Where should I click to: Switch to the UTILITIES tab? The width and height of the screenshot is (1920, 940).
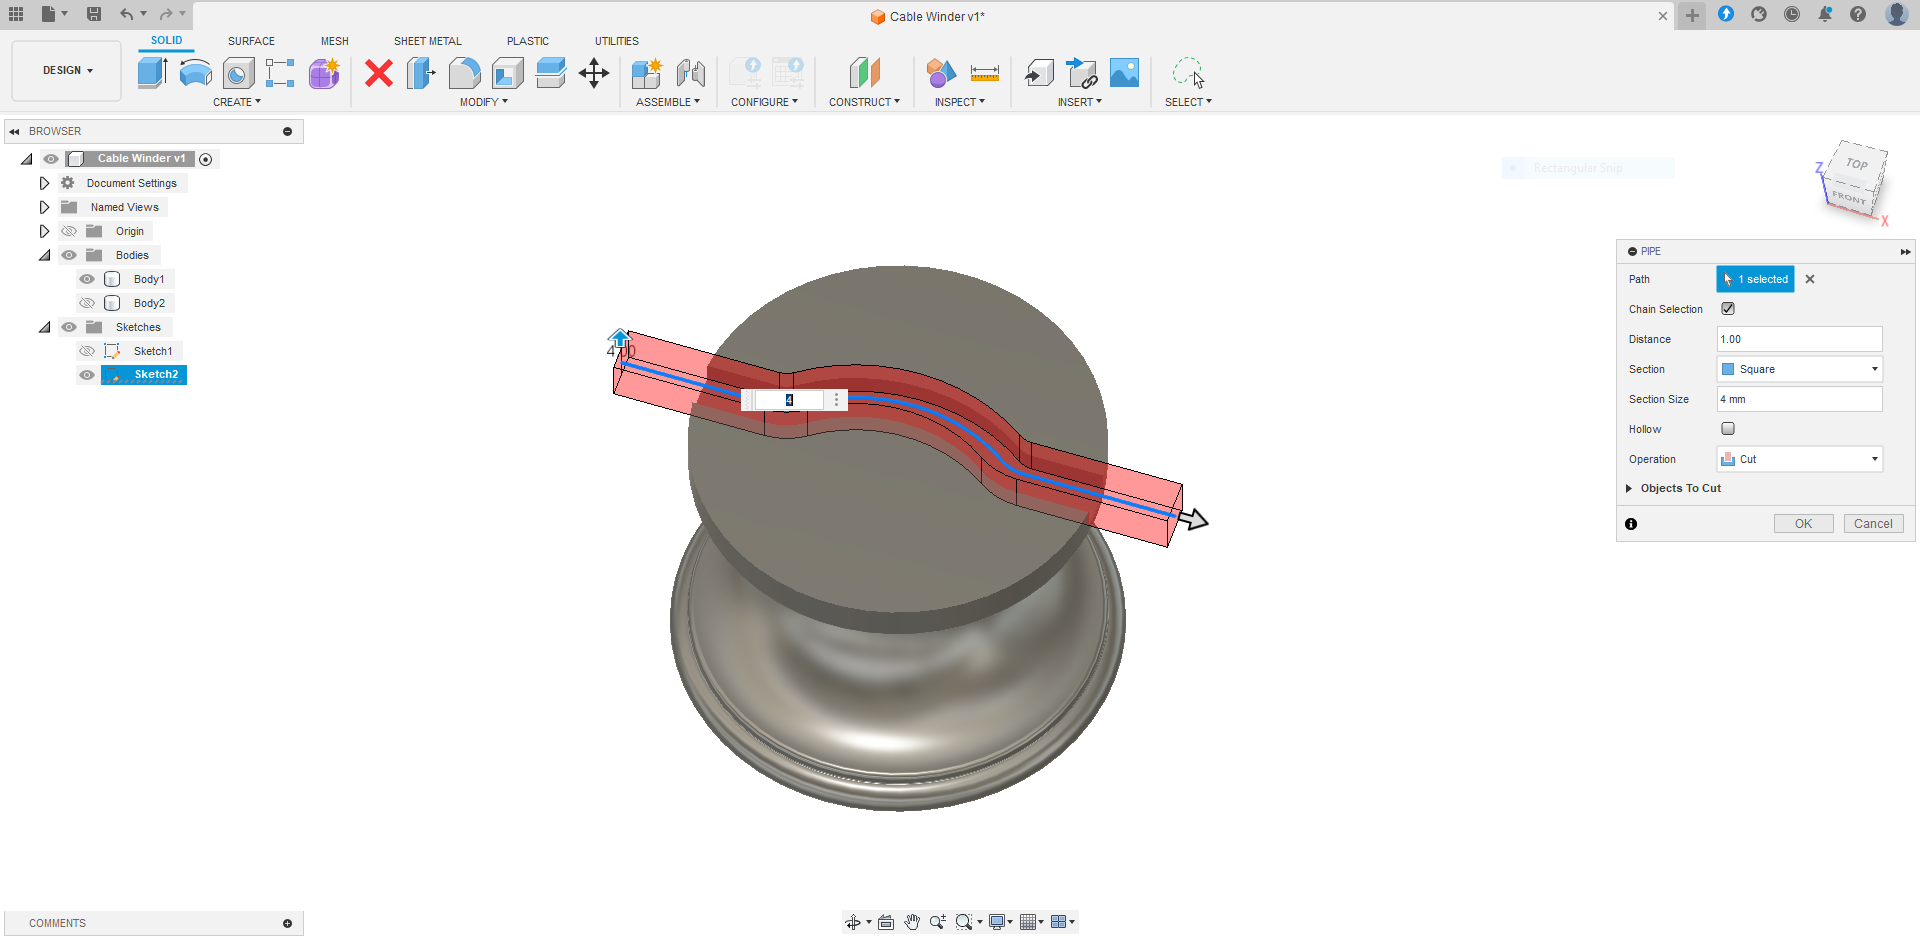(617, 41)
